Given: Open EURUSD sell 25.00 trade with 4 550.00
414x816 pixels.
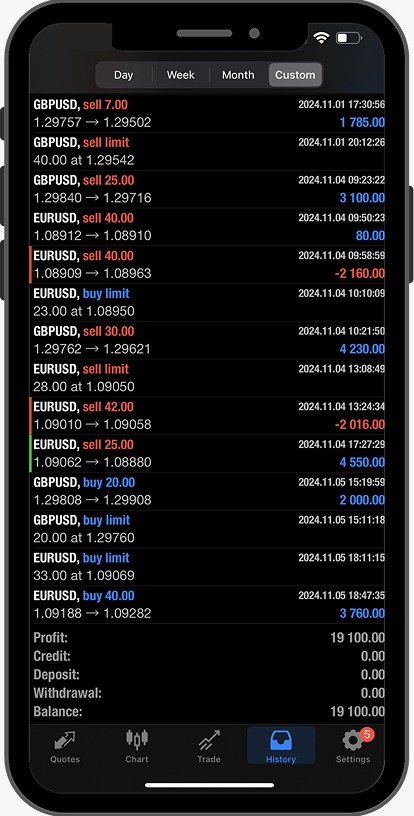Looking at the screenshot, I should [x=208, y=454].
